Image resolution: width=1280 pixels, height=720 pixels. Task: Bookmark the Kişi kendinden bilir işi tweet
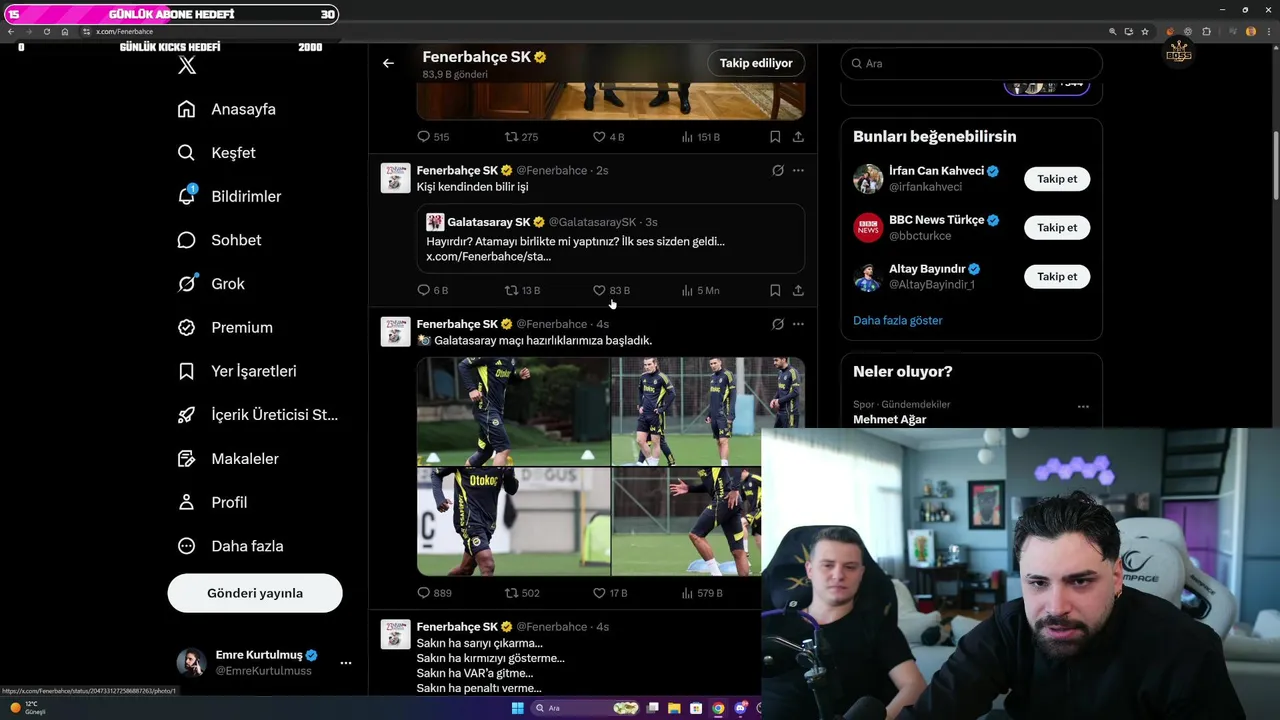[775, 291]
